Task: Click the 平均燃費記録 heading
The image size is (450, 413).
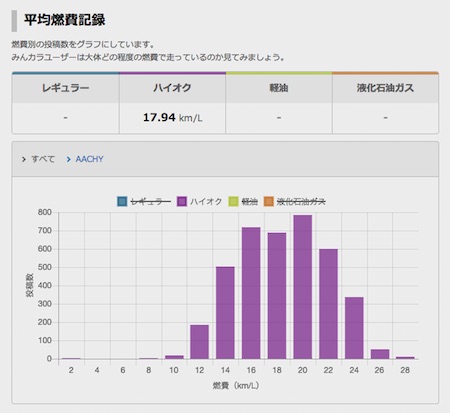Action: point(65,20)
